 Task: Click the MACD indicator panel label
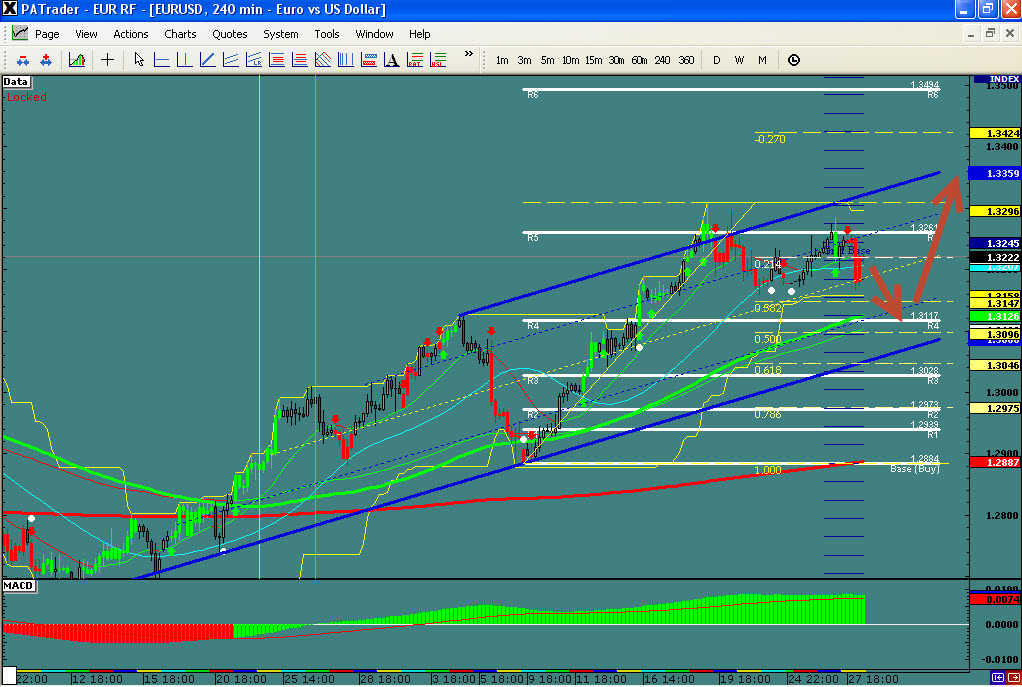pyautogui.click(x=18, y=584)
